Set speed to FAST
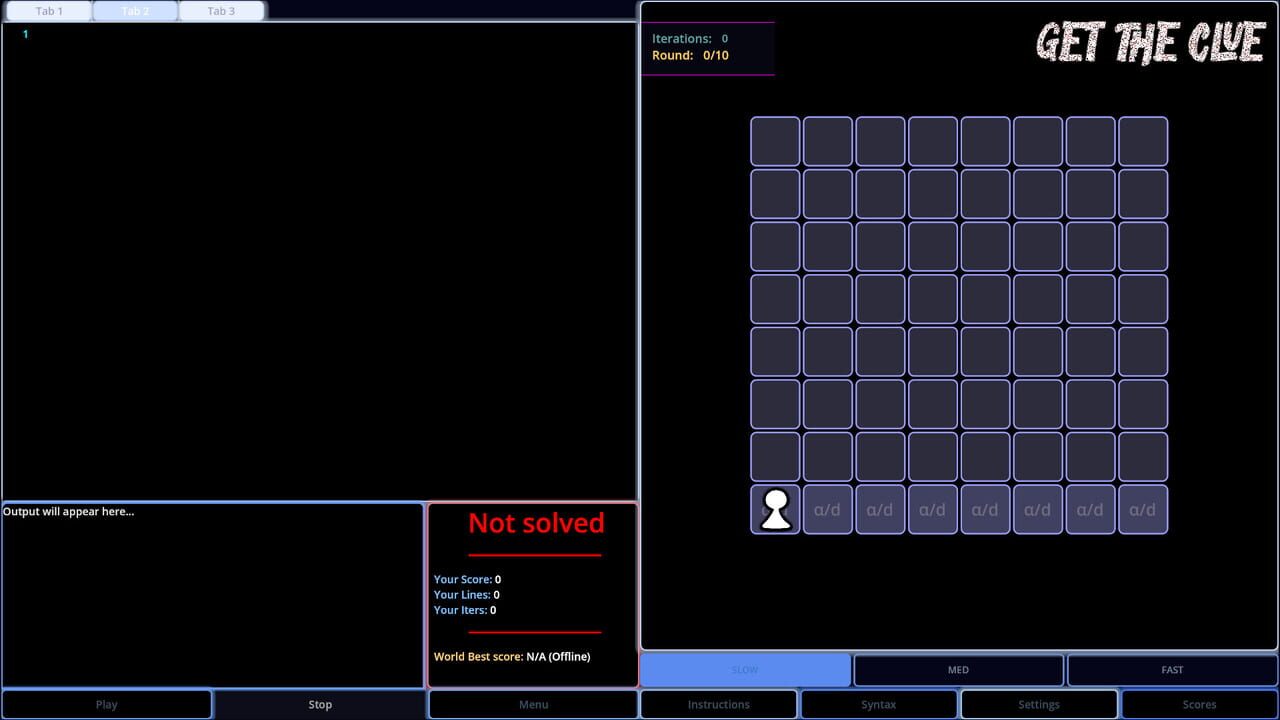The width and height of the screenshot is (1280, 720). click(1172, 670)
